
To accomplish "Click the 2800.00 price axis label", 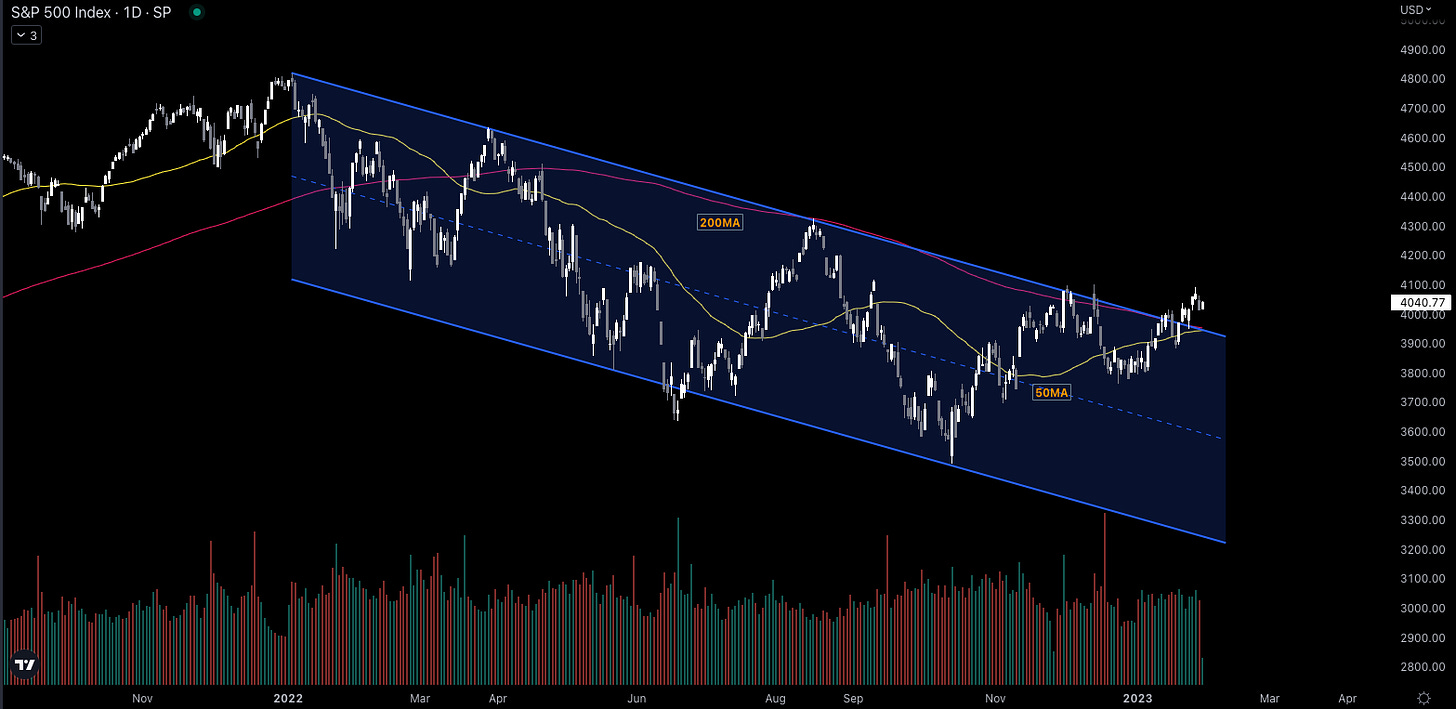I will pyautogui.click(x=1422, y=667).
